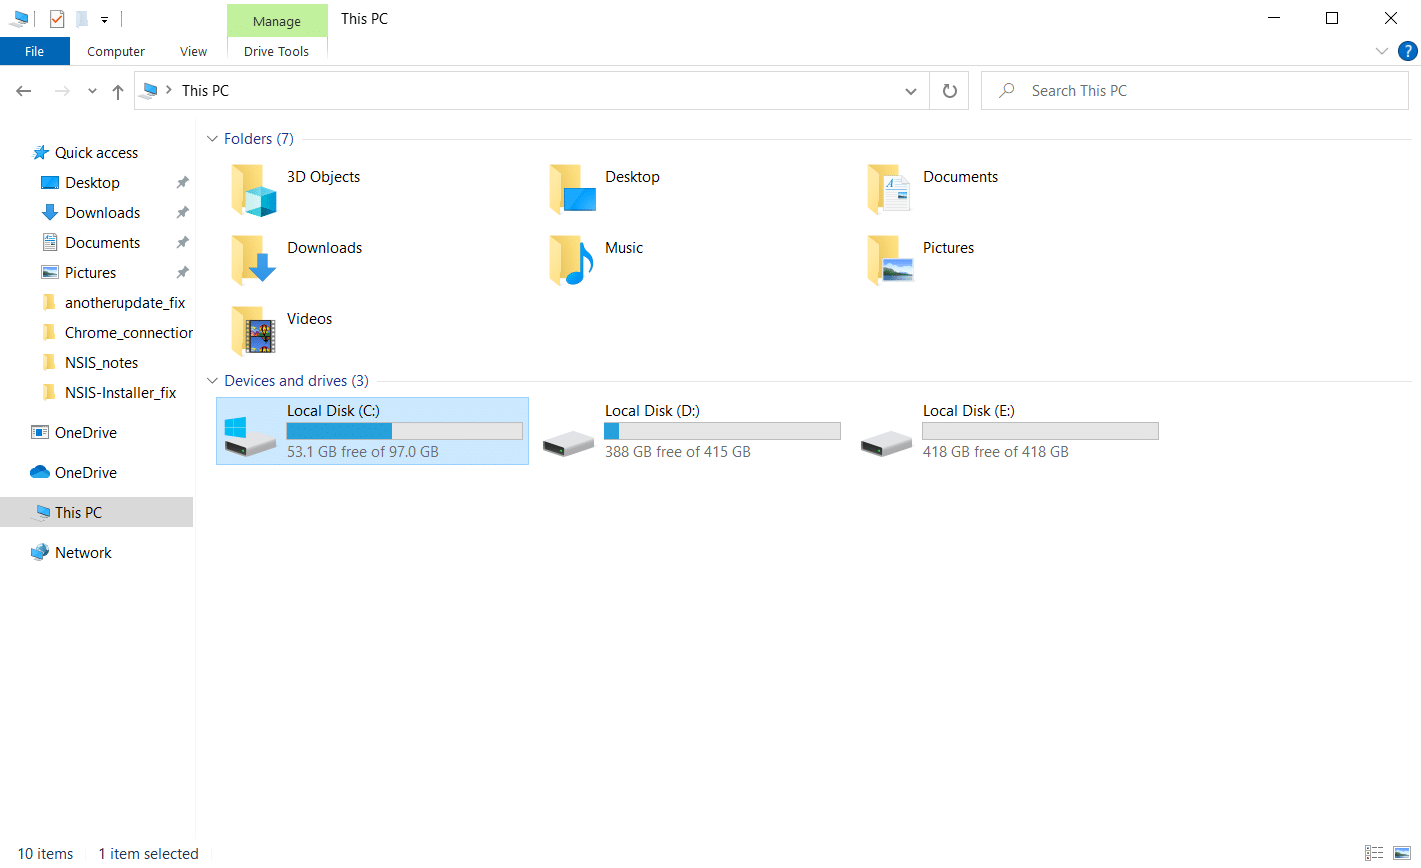Switch to details view icon in status bar

[1375, 853]
